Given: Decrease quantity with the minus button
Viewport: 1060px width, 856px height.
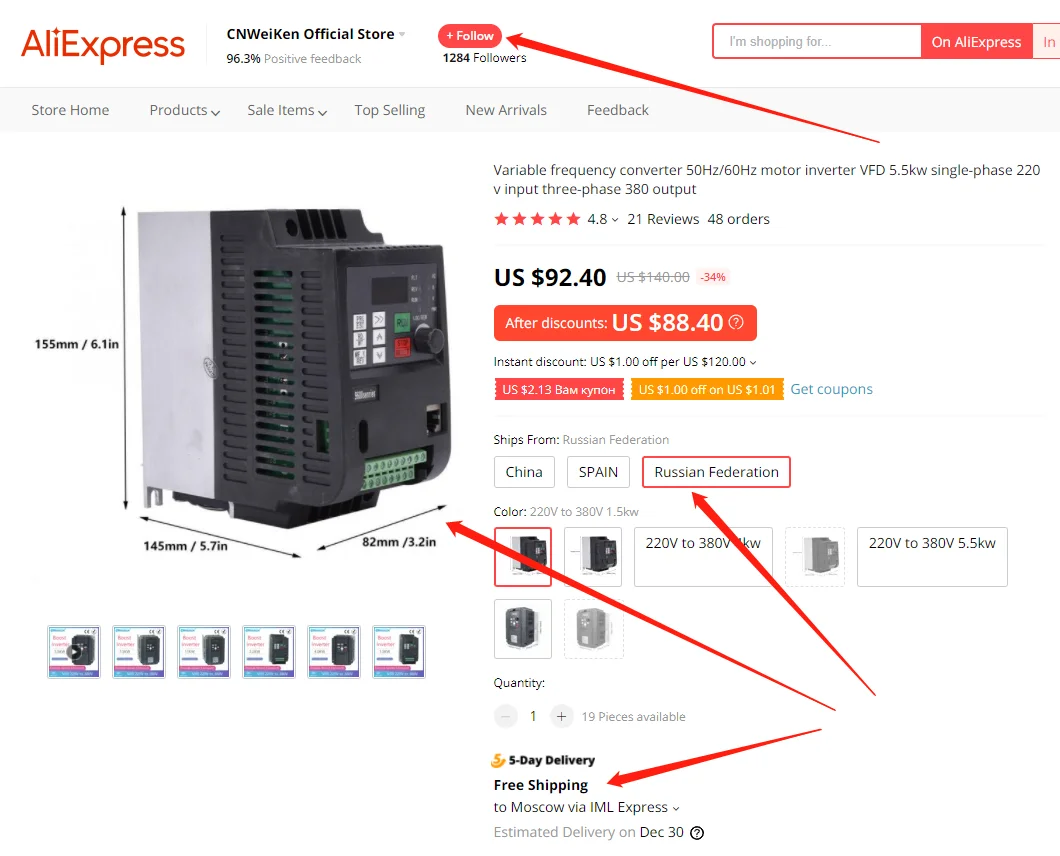Looking at the screenshot, I should [x=505, y=716].
